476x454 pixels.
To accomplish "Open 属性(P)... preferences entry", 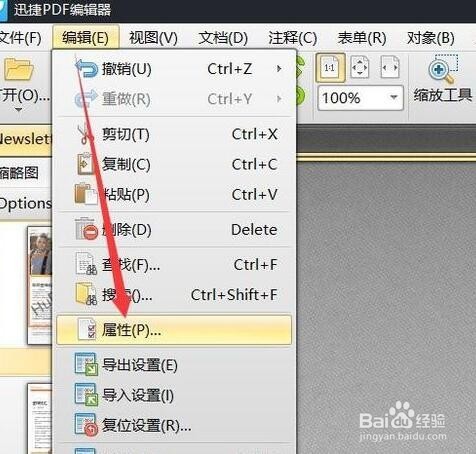I will click(x=174, y=330).
